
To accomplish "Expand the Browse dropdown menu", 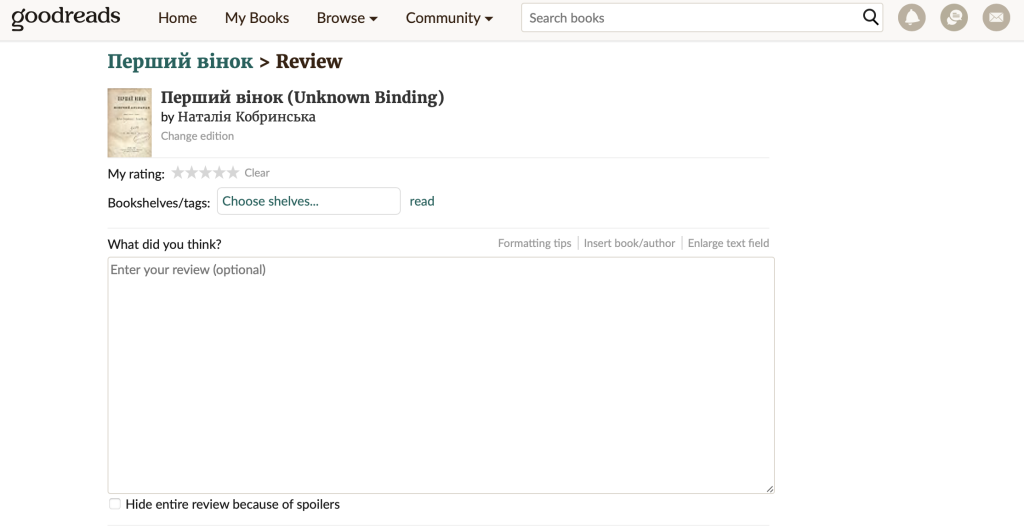I will [x=346, y=18].
